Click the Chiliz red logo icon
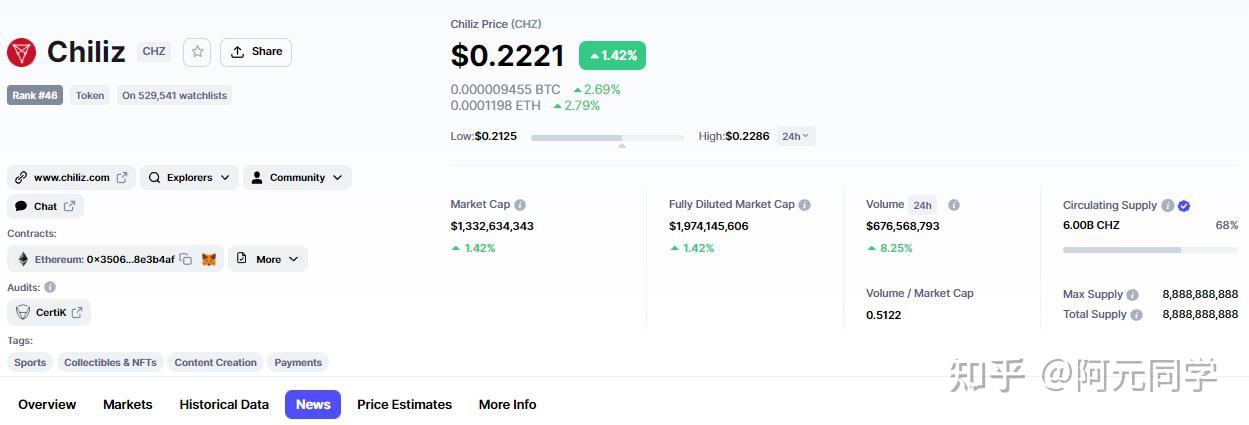 point(21,52)
